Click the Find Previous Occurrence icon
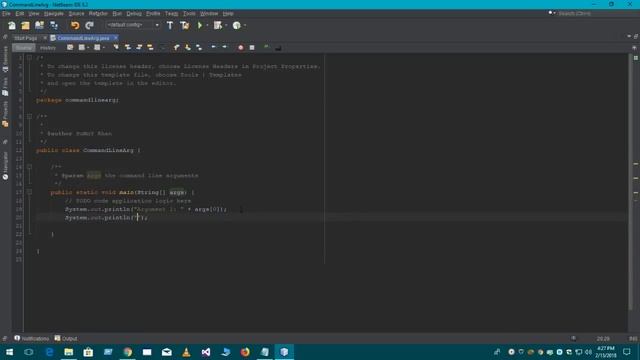This screenshot has width=640, height=360. click(x=128, y=48)
